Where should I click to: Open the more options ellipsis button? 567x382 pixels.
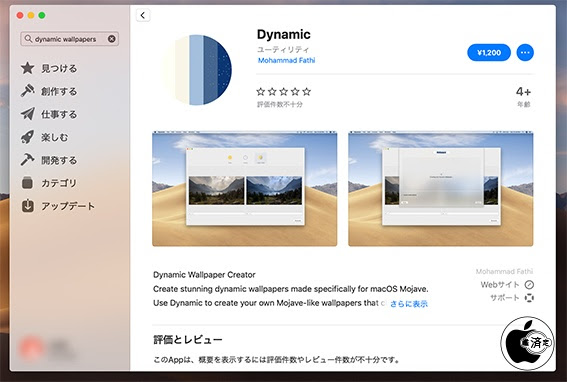[x=525, y=52]
